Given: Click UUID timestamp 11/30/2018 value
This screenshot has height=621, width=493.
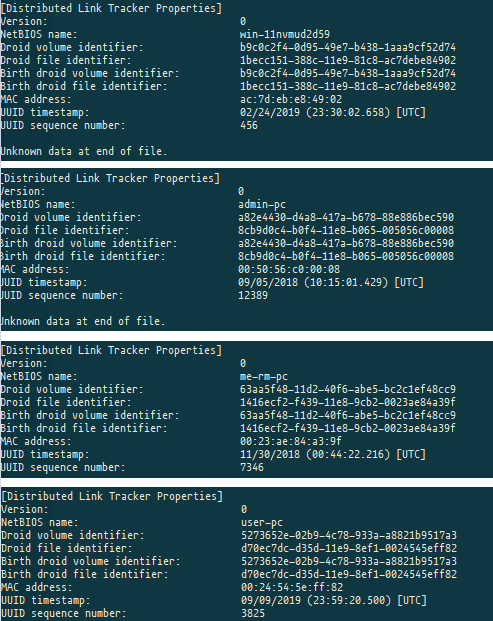Looking at the screenshot, I should click(333, 454).
